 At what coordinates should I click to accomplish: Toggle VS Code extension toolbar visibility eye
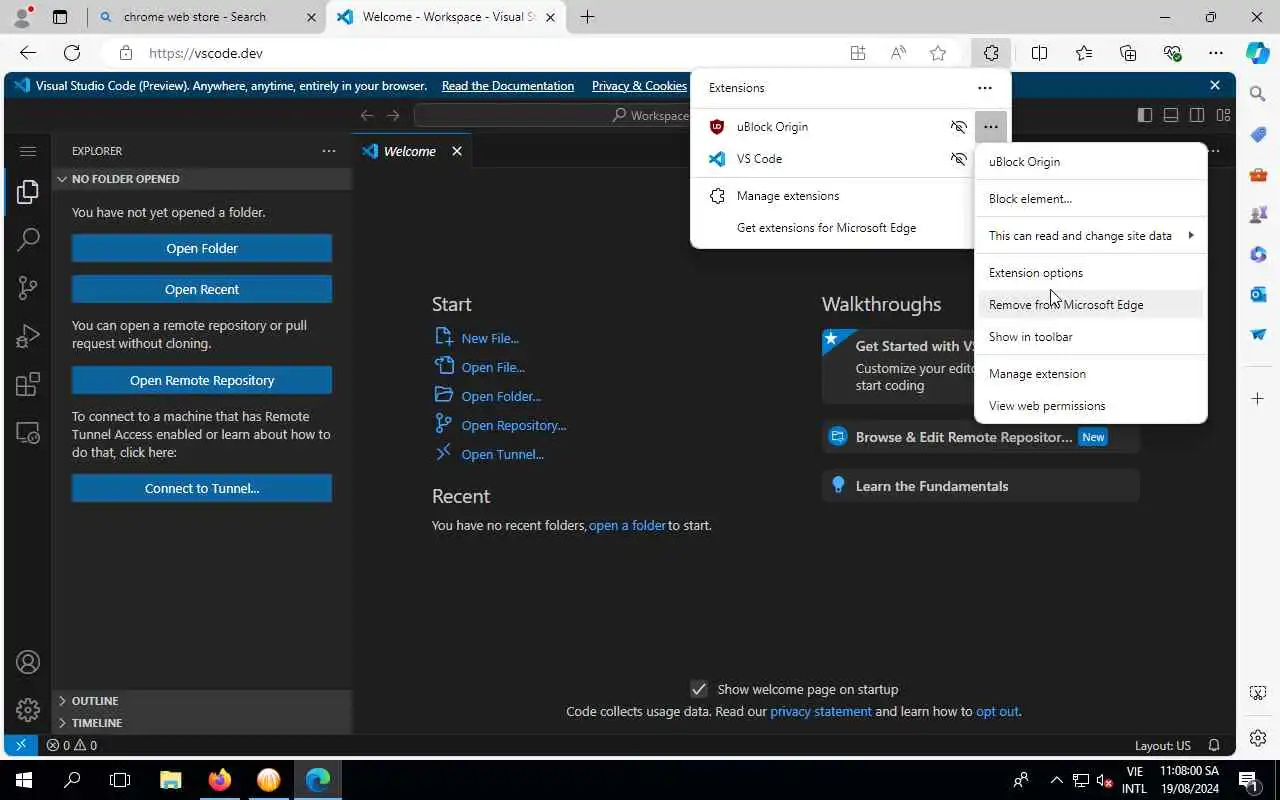(x=958, y=159)
